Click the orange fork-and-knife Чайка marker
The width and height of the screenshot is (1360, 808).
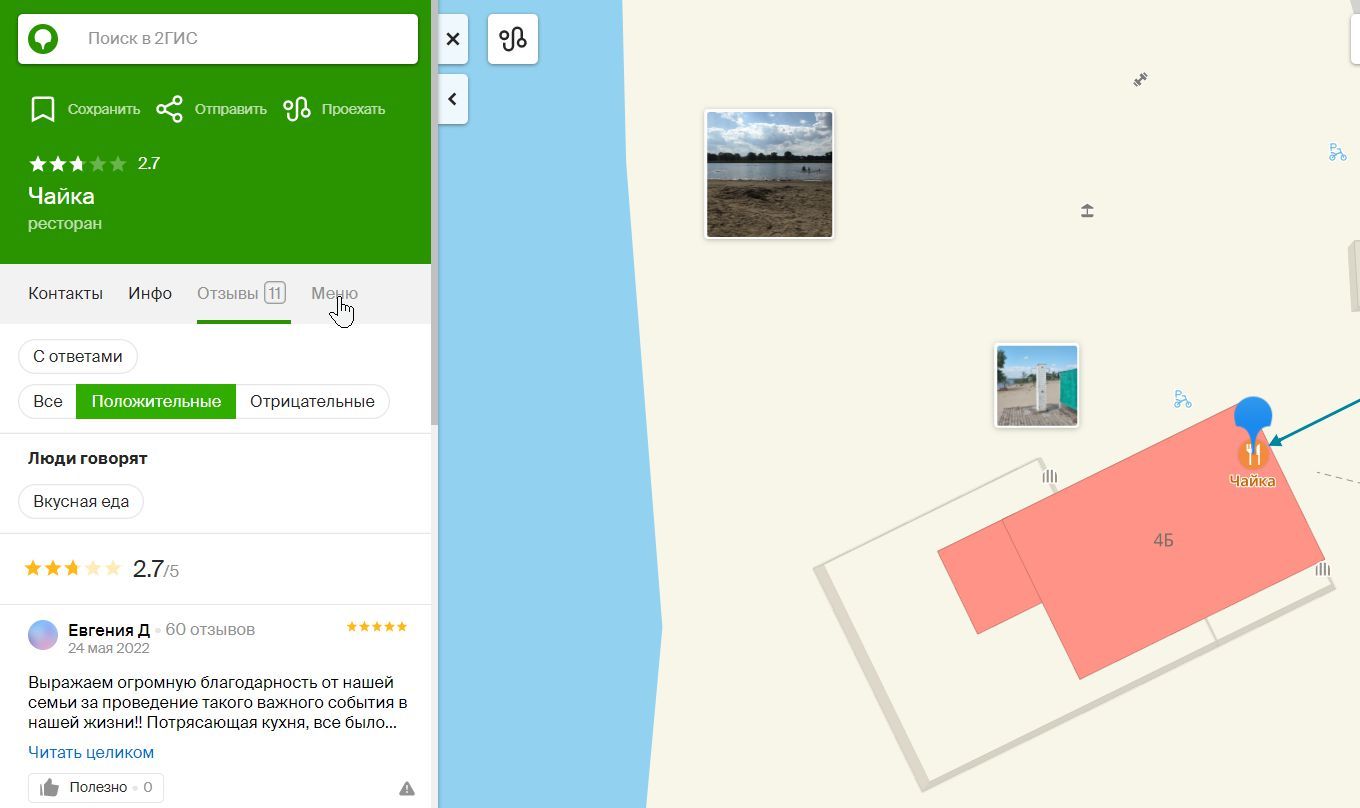tap(1252, 454)
